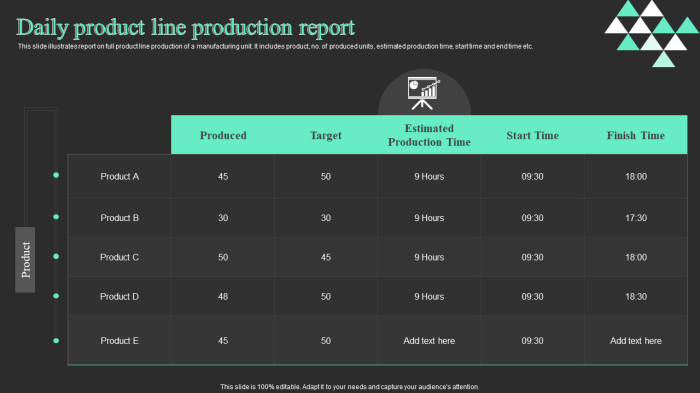Click the 'Target' column header
The width and height of the screenshot is (700, 393).
[326, 135]
